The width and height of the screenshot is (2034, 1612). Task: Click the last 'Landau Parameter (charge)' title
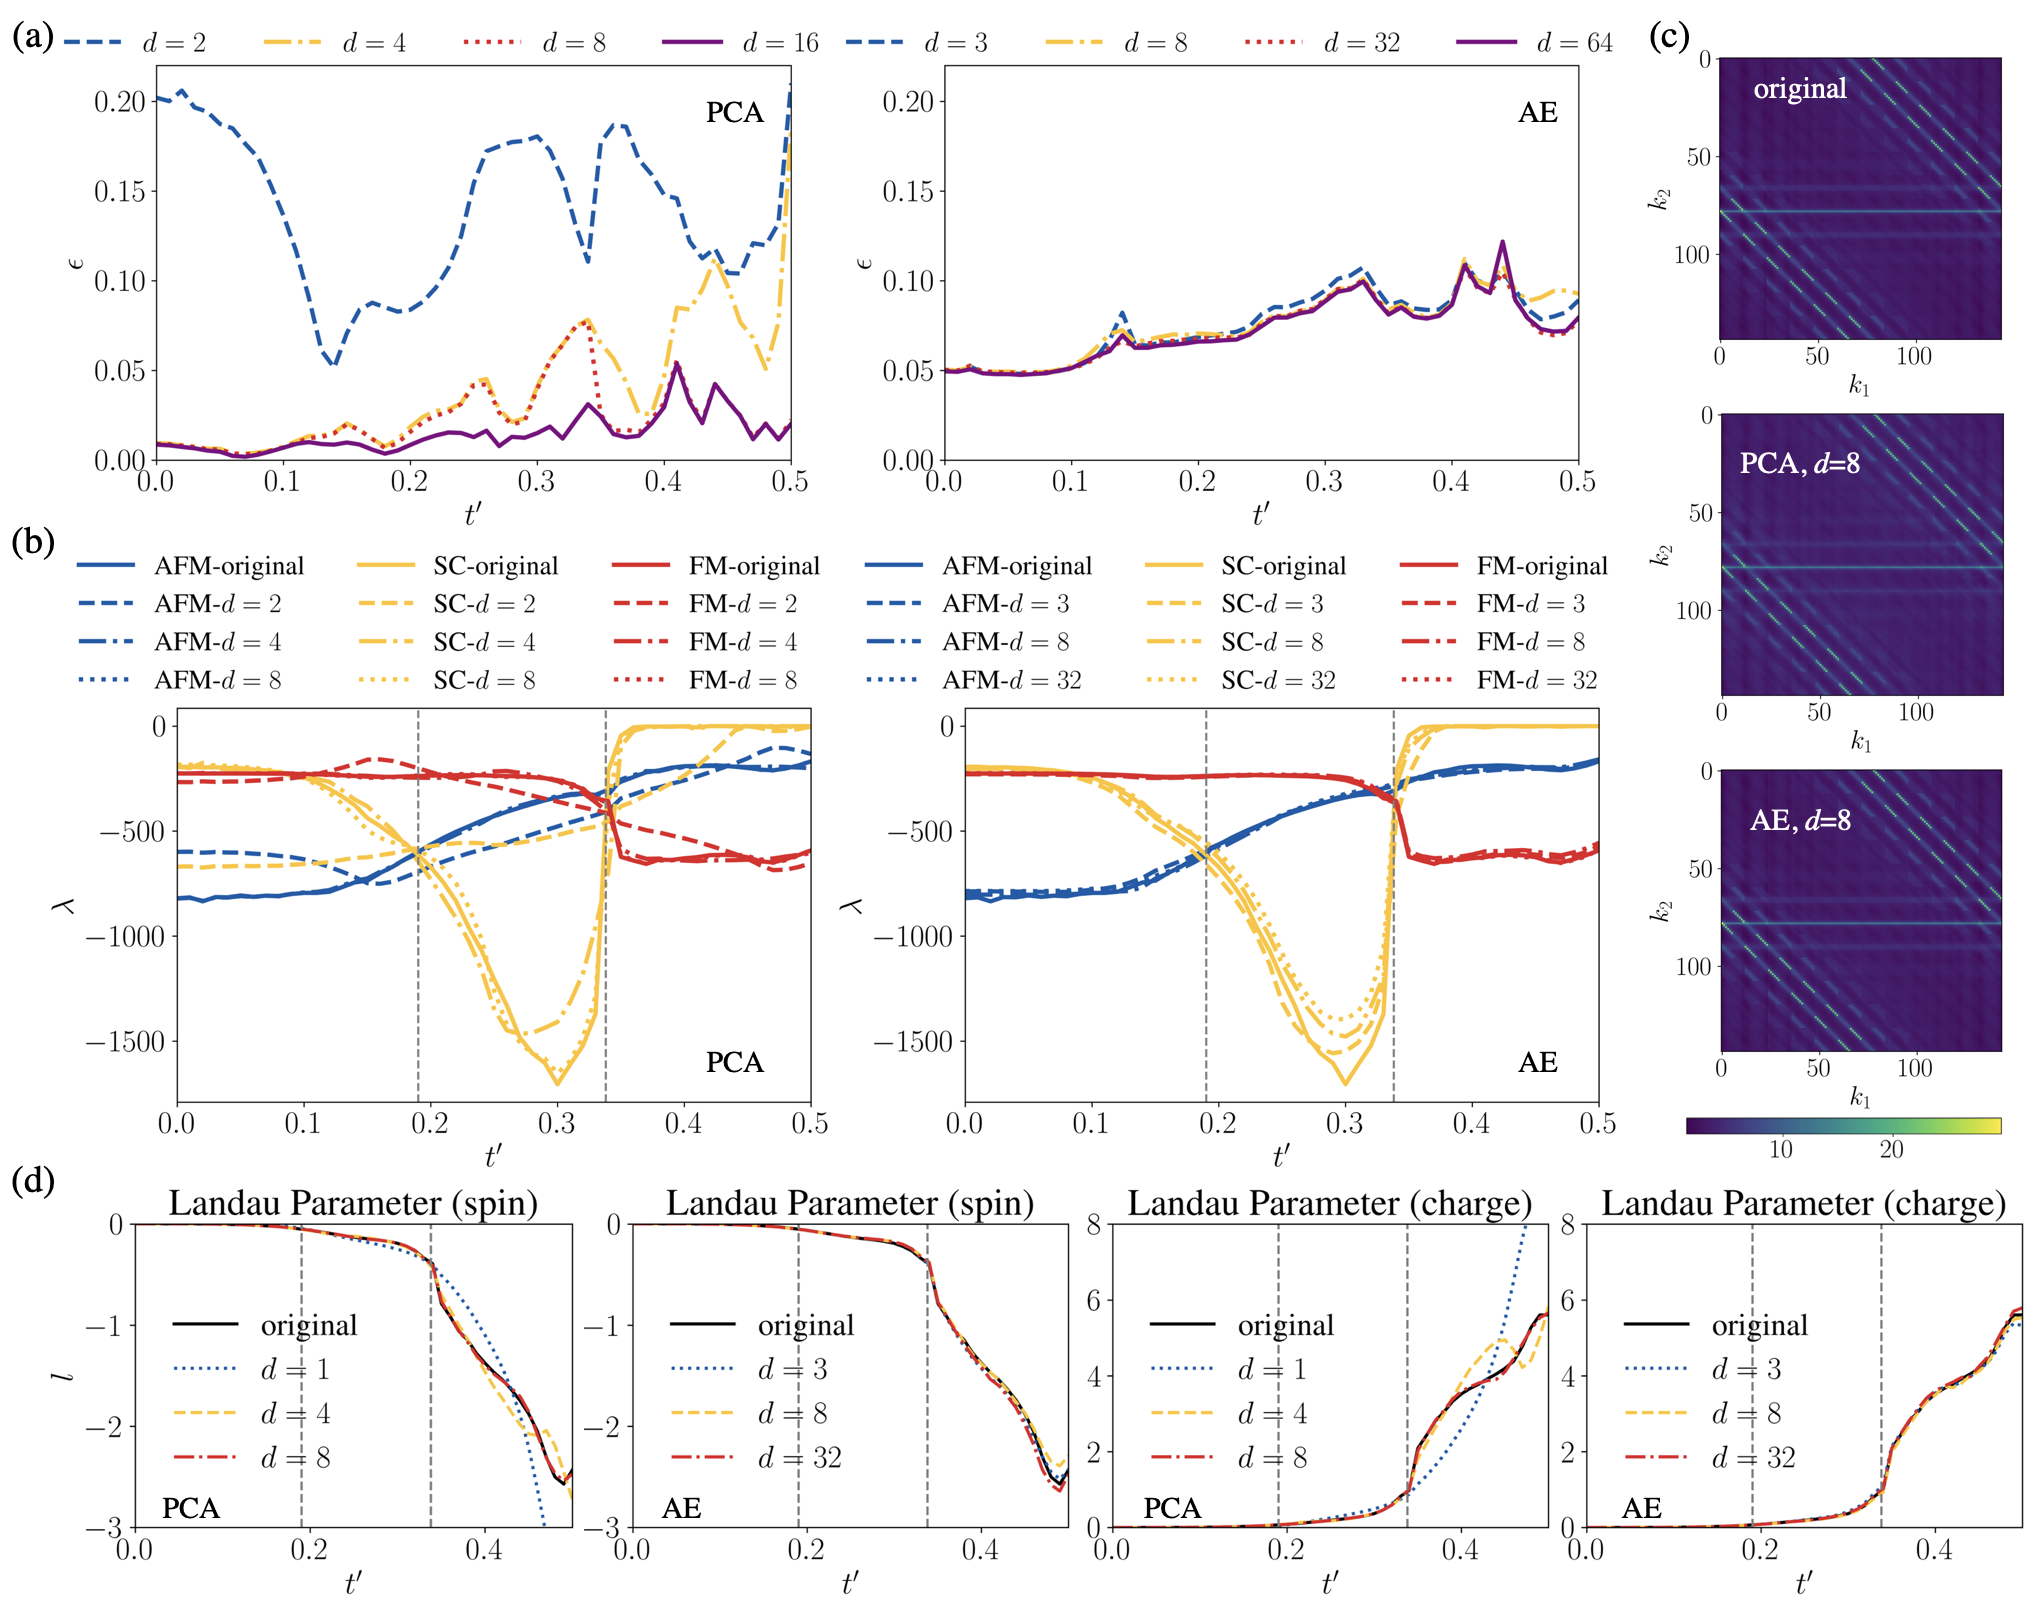(1803, 1203)
